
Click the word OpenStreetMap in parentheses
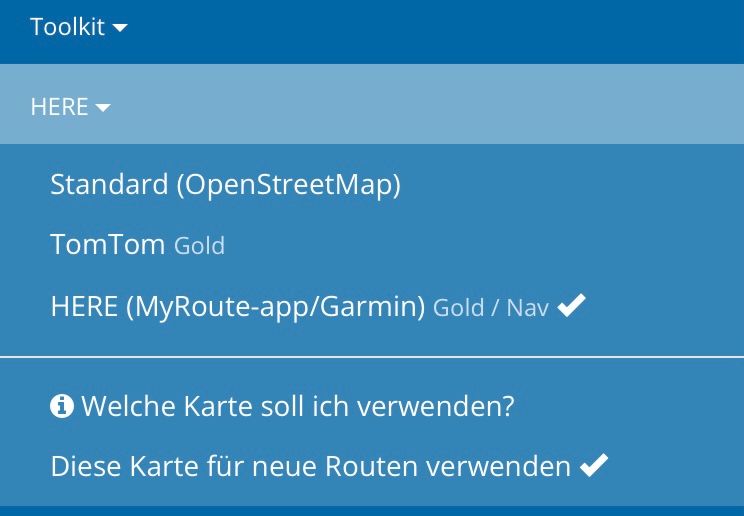tap(288, 184)
